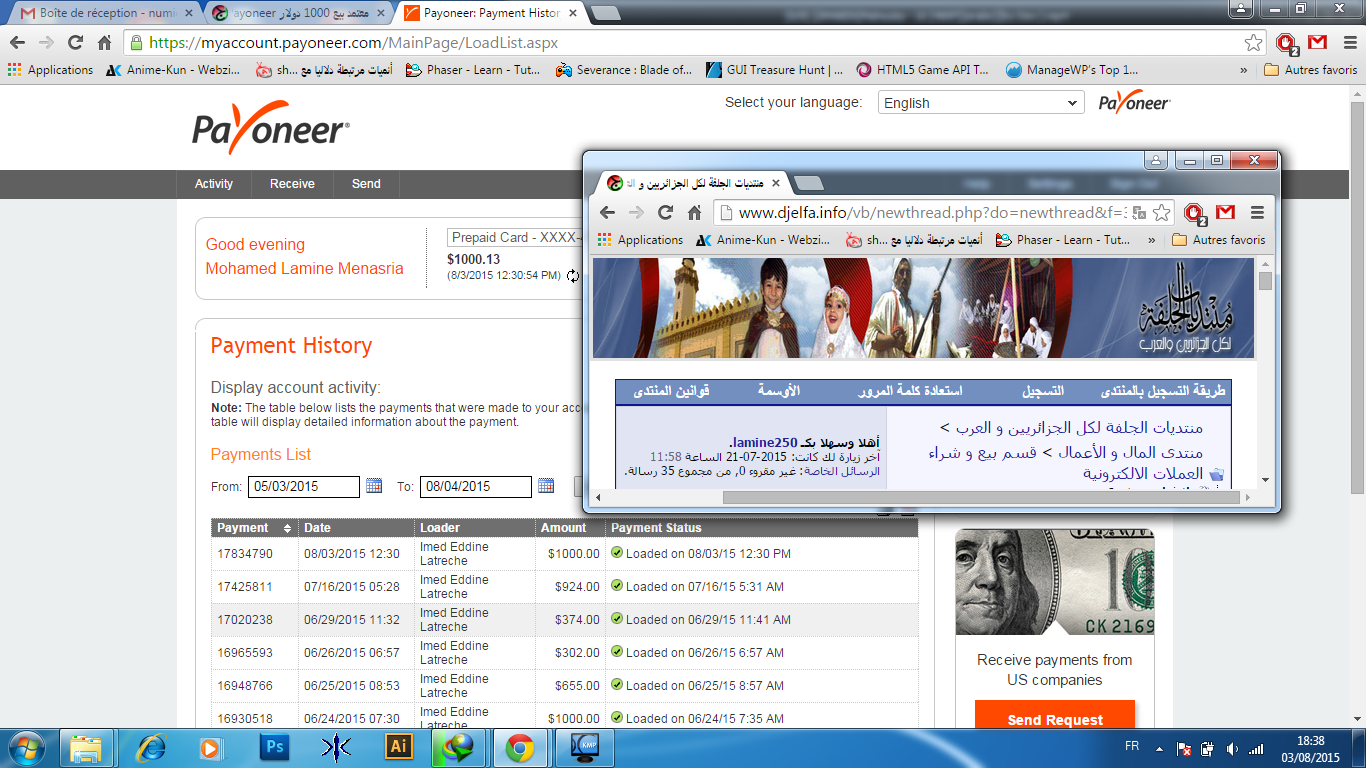The image size is (1366, 768).
Task: Open the Gmail extension icon in the main Chrome toolbar
Action: pos(1317,43)
